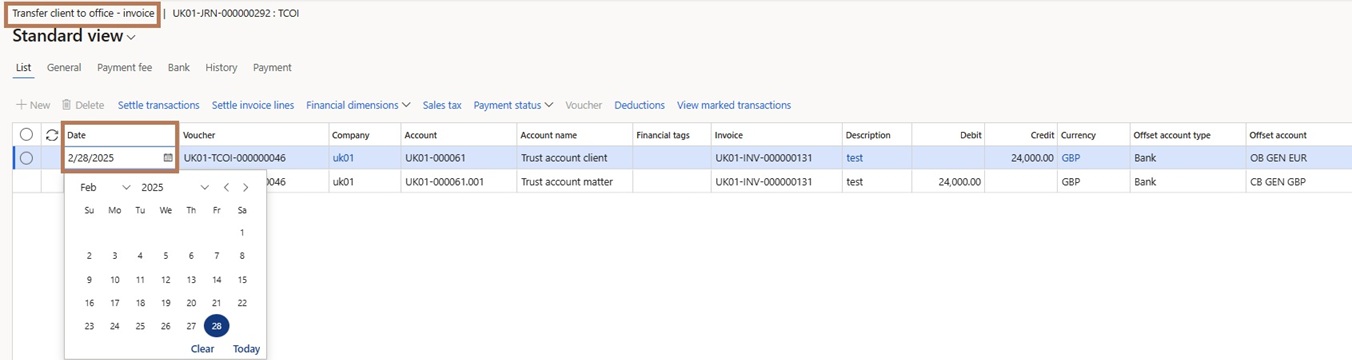
Task: Click invoice UK01-INV-000000131 in second row
Action: pyautogui.click(x=763, y=182)
